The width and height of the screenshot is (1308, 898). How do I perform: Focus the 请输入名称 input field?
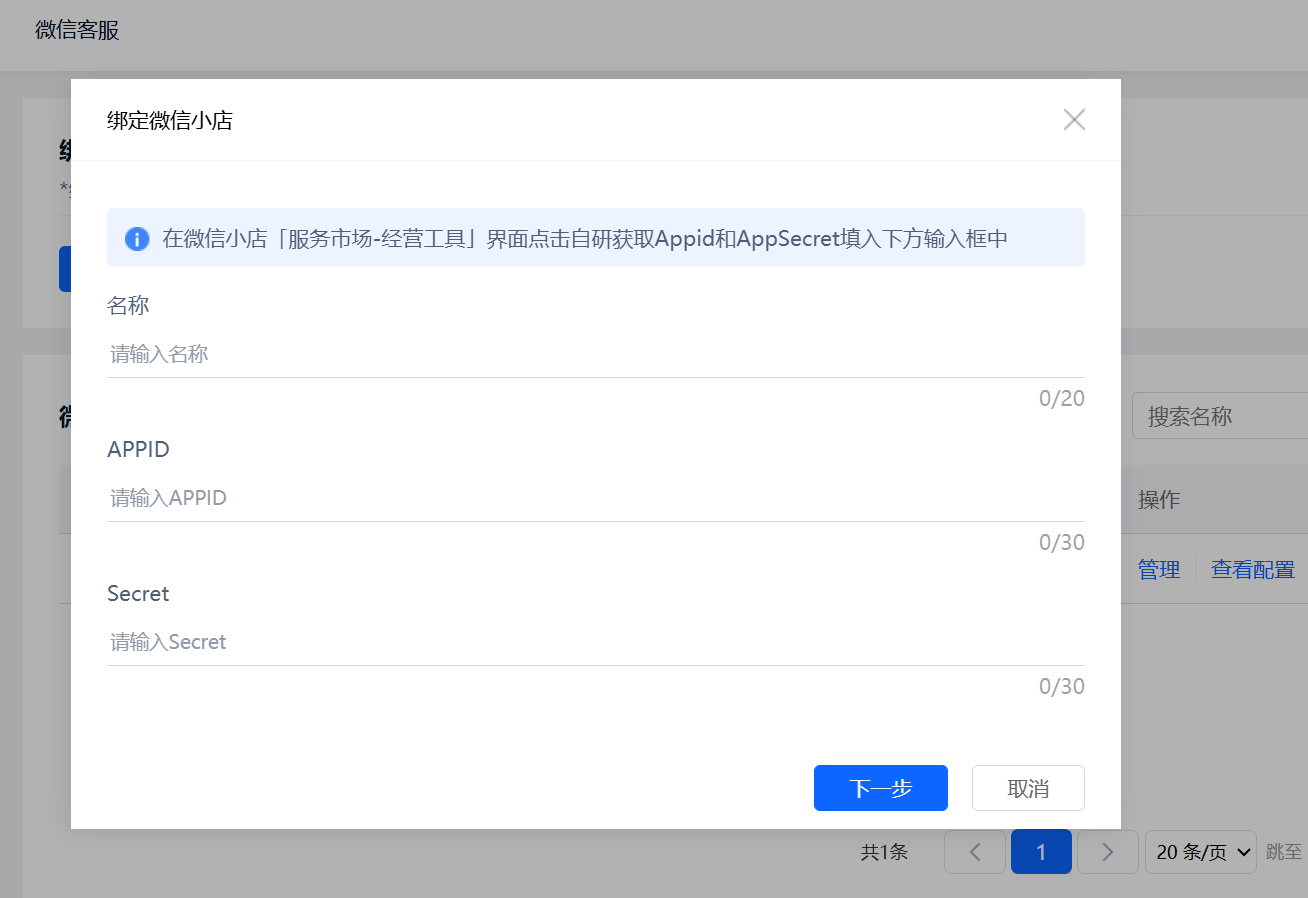(x=595, y=354)
